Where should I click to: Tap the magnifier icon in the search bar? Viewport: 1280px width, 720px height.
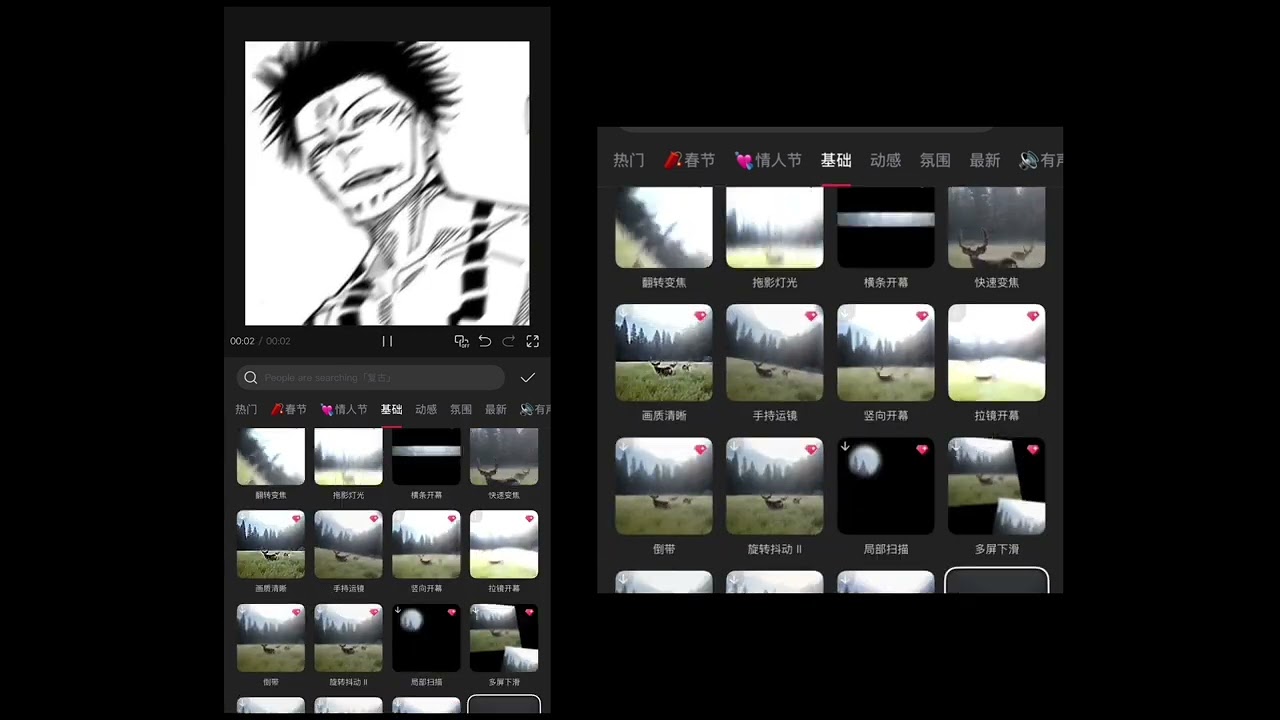pos(251,378)
